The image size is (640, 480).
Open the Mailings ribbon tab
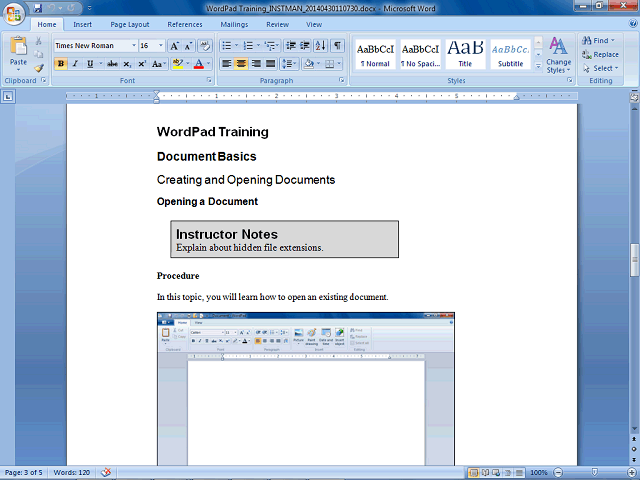click(x=234, y=24)
